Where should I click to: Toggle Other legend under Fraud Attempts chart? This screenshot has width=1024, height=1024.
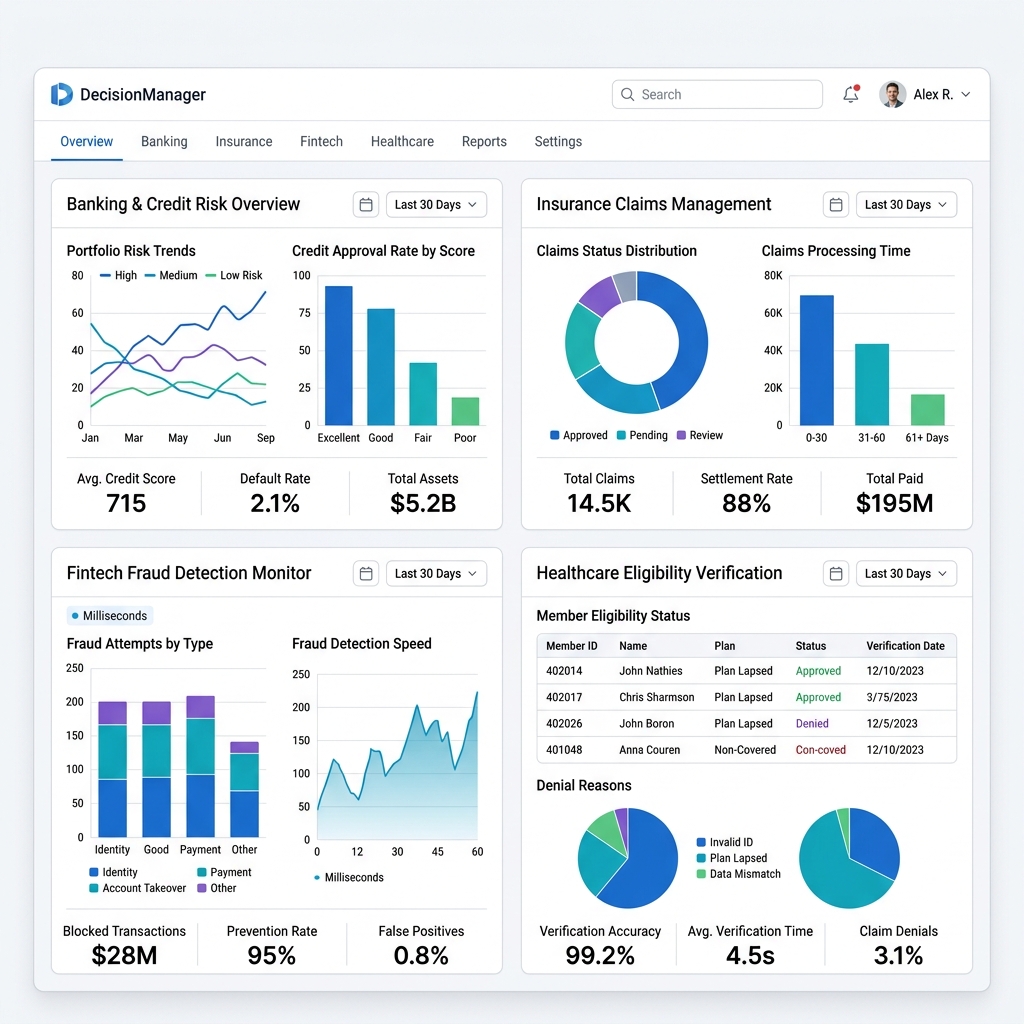(217, 888)
